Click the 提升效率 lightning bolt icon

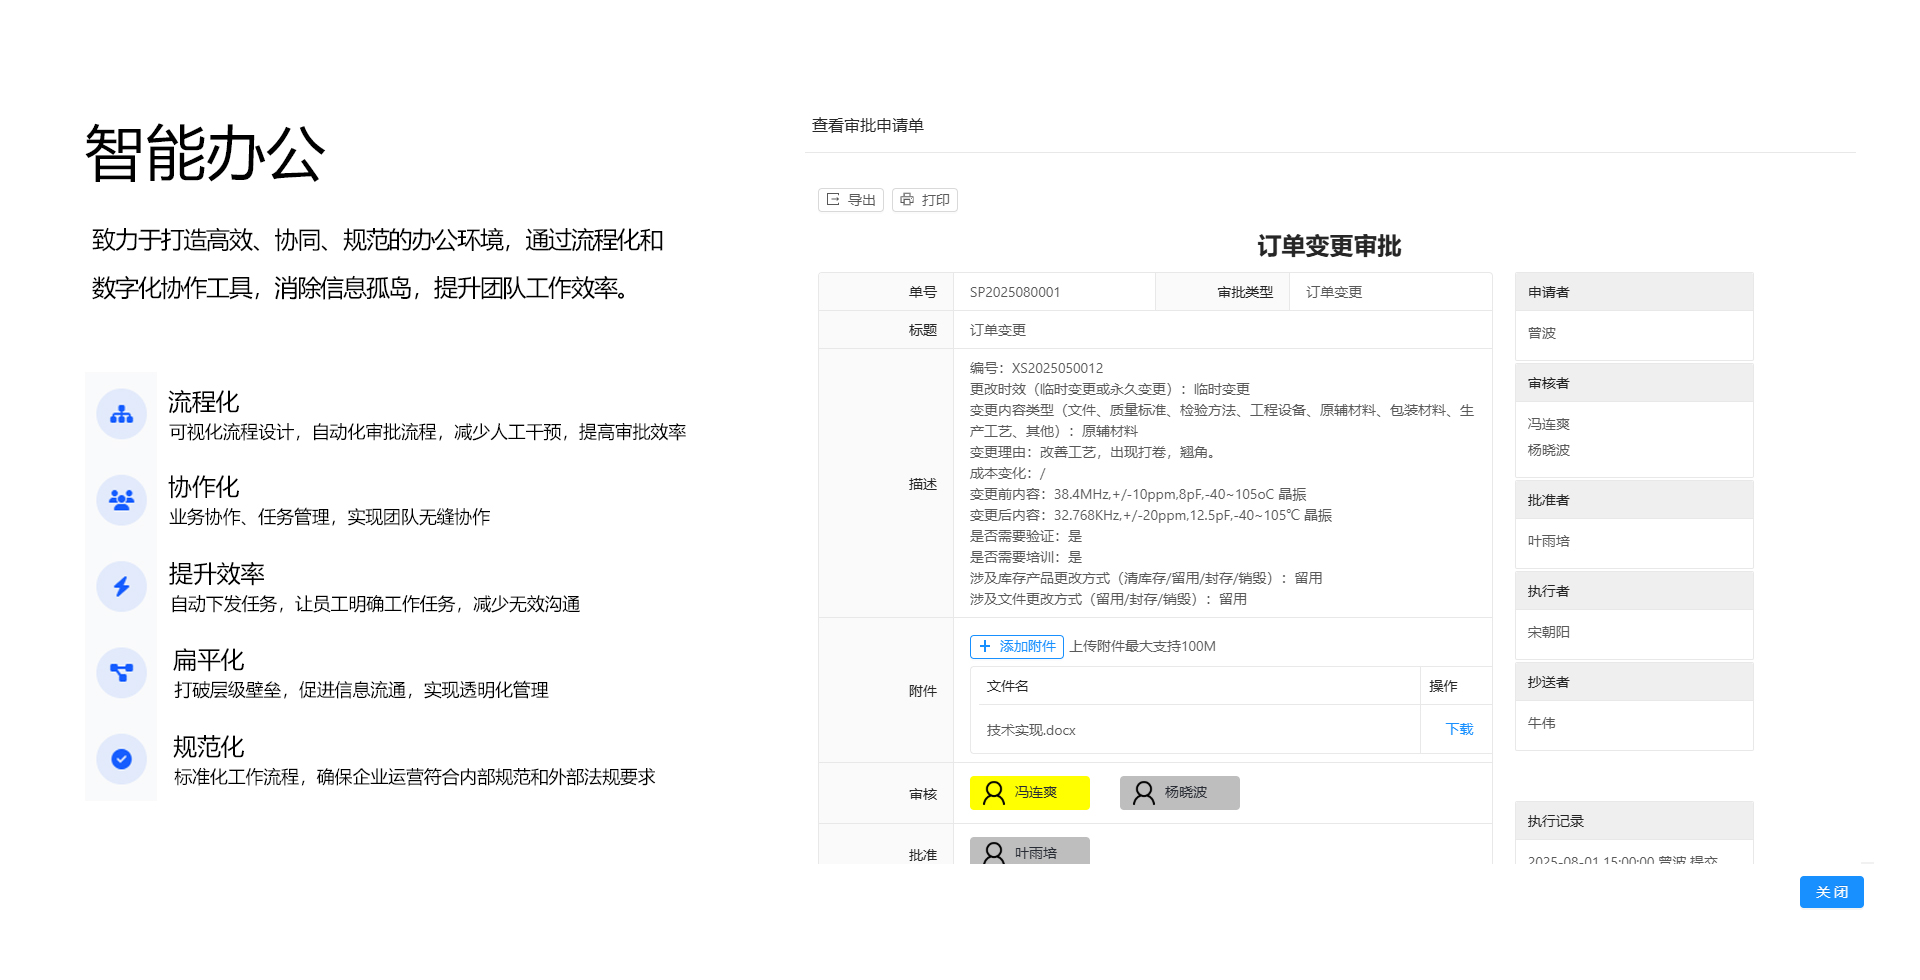(x=121, y=586)
